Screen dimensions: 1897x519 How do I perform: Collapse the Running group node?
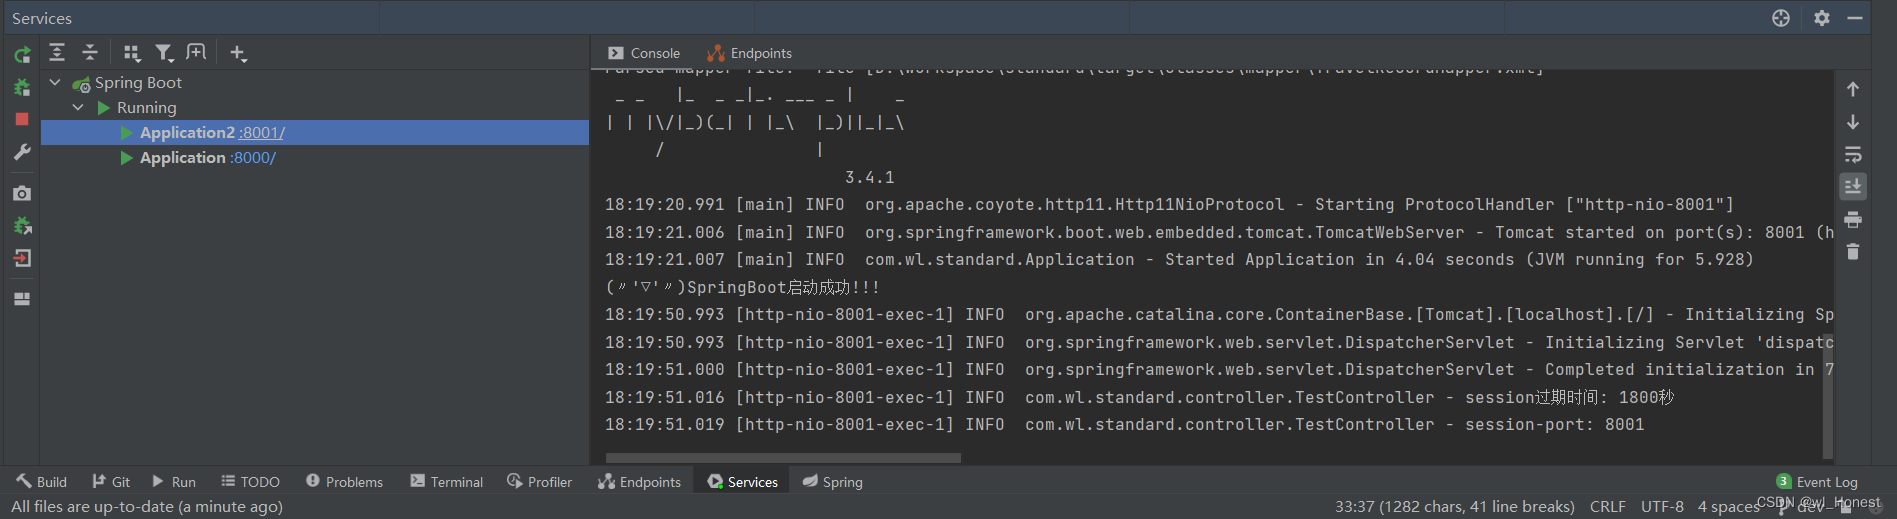78,107
